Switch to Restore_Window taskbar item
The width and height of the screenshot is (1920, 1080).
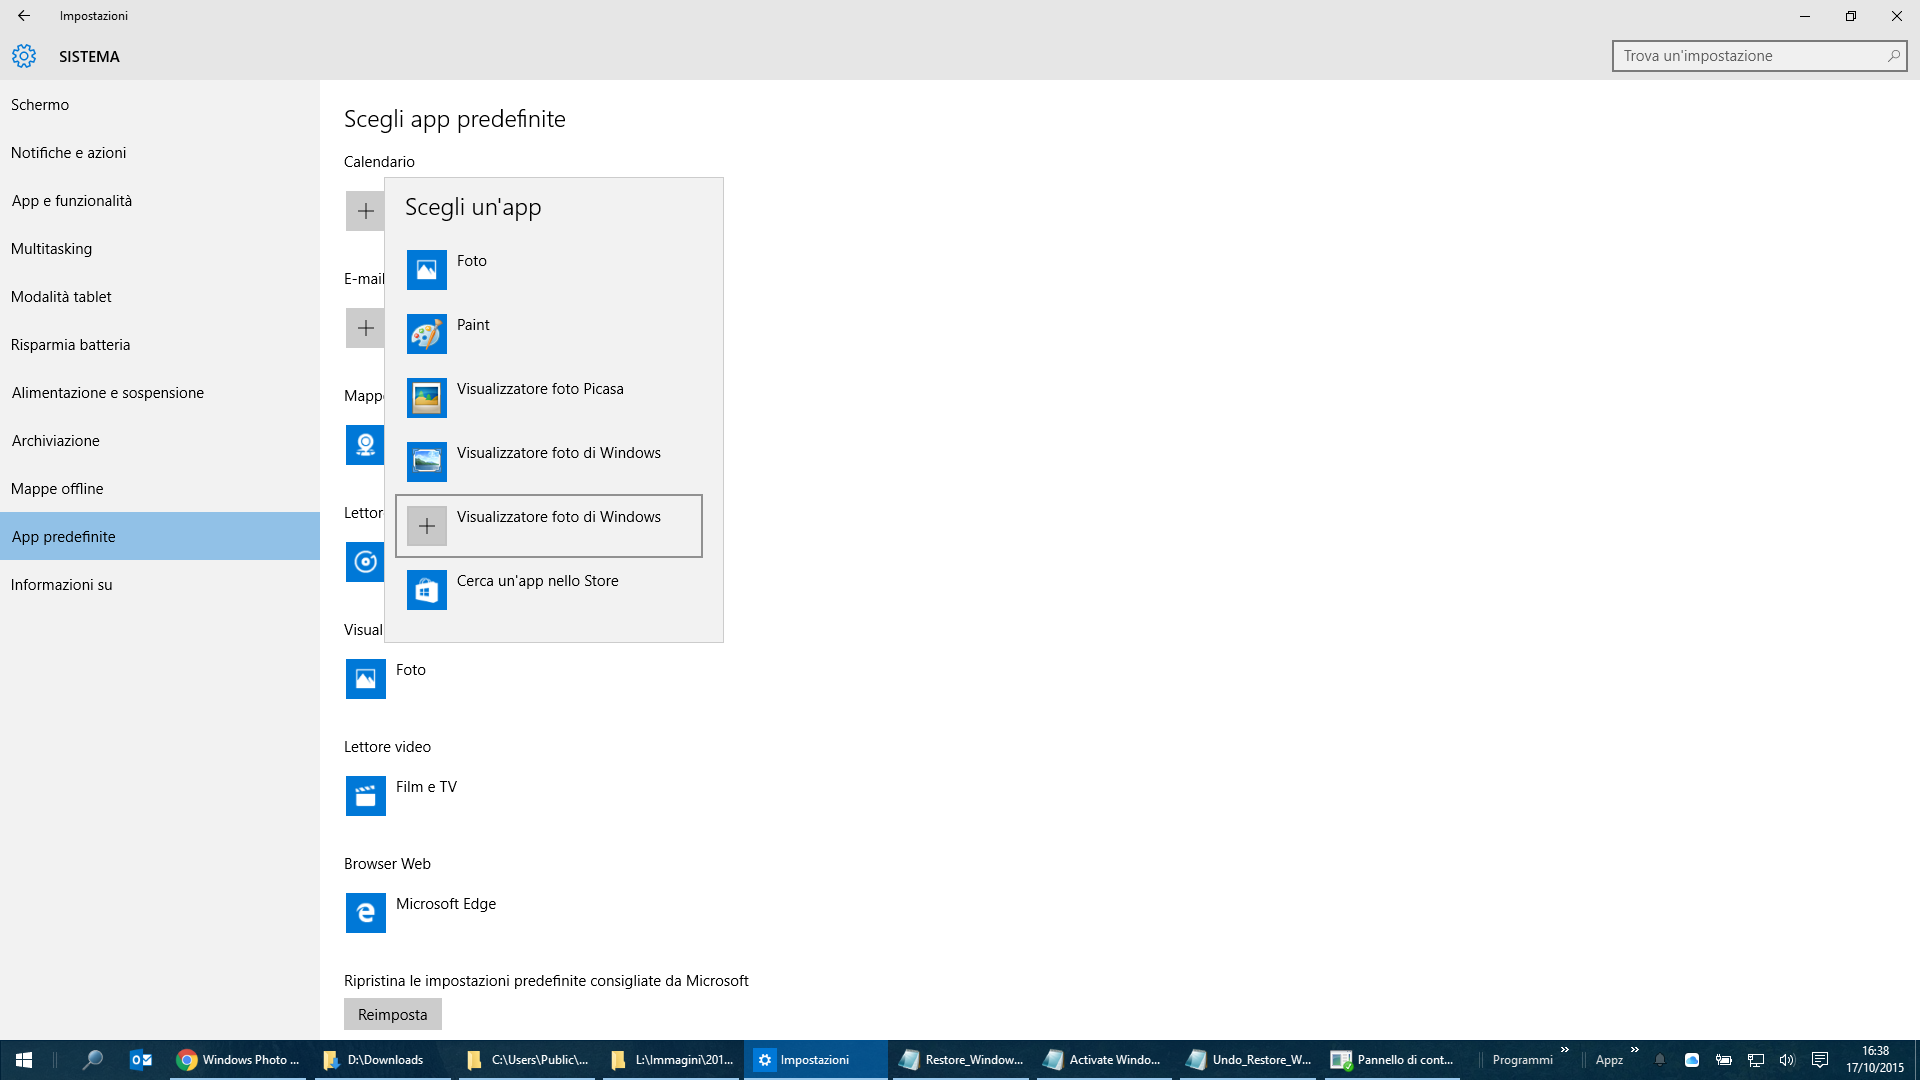coord(962,1060)
